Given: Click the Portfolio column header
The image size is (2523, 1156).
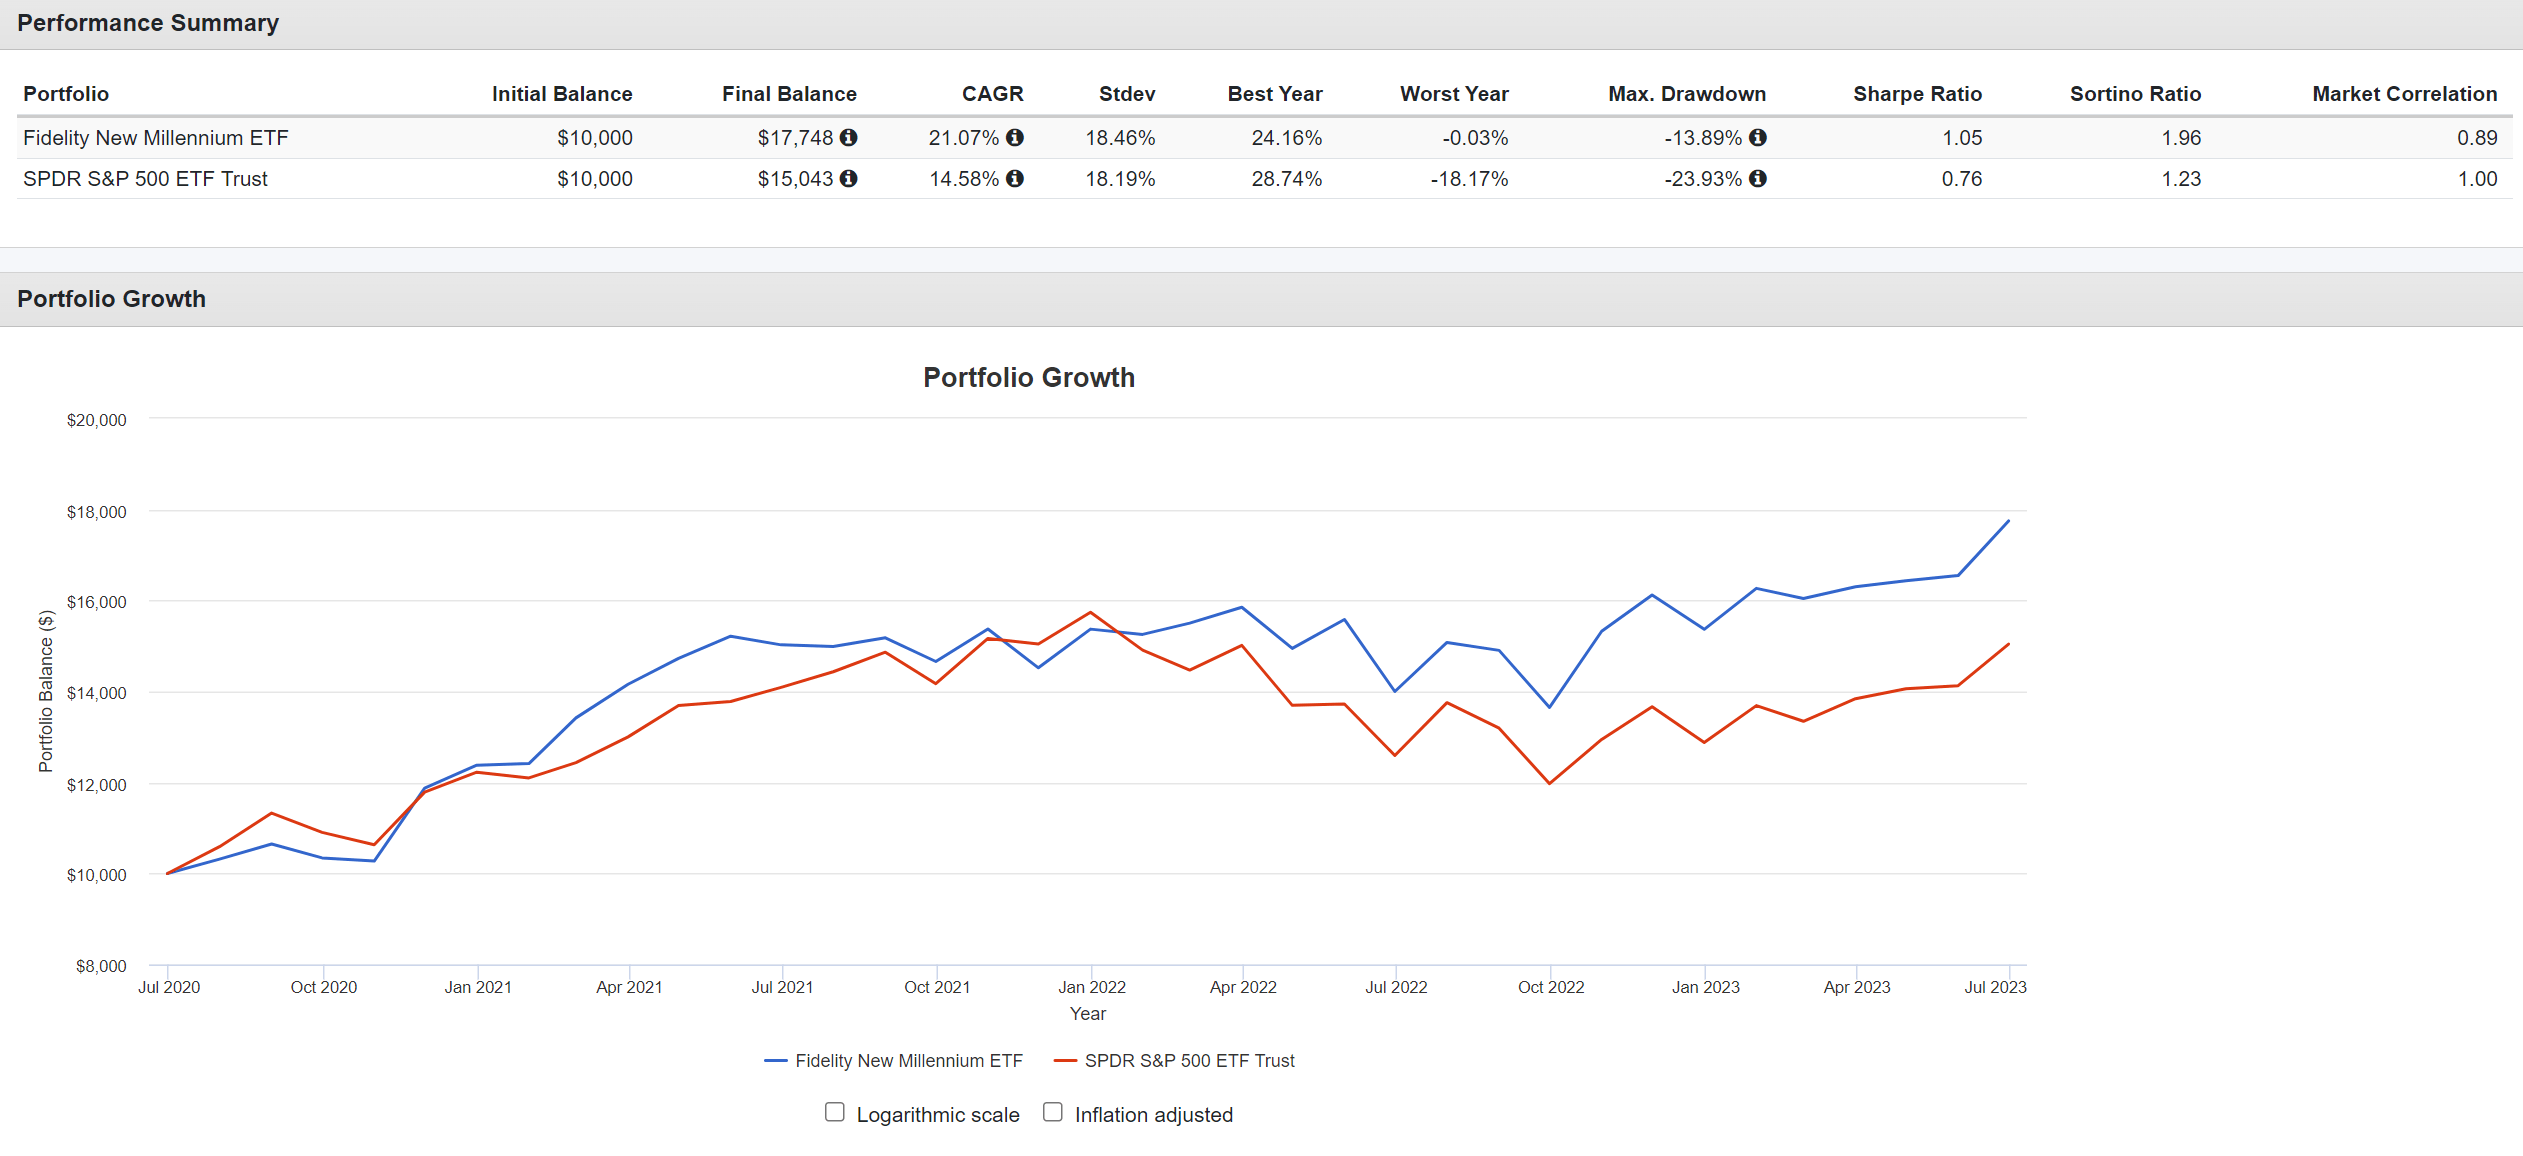Looking at the screenshot, I should [x=66, y=94].
